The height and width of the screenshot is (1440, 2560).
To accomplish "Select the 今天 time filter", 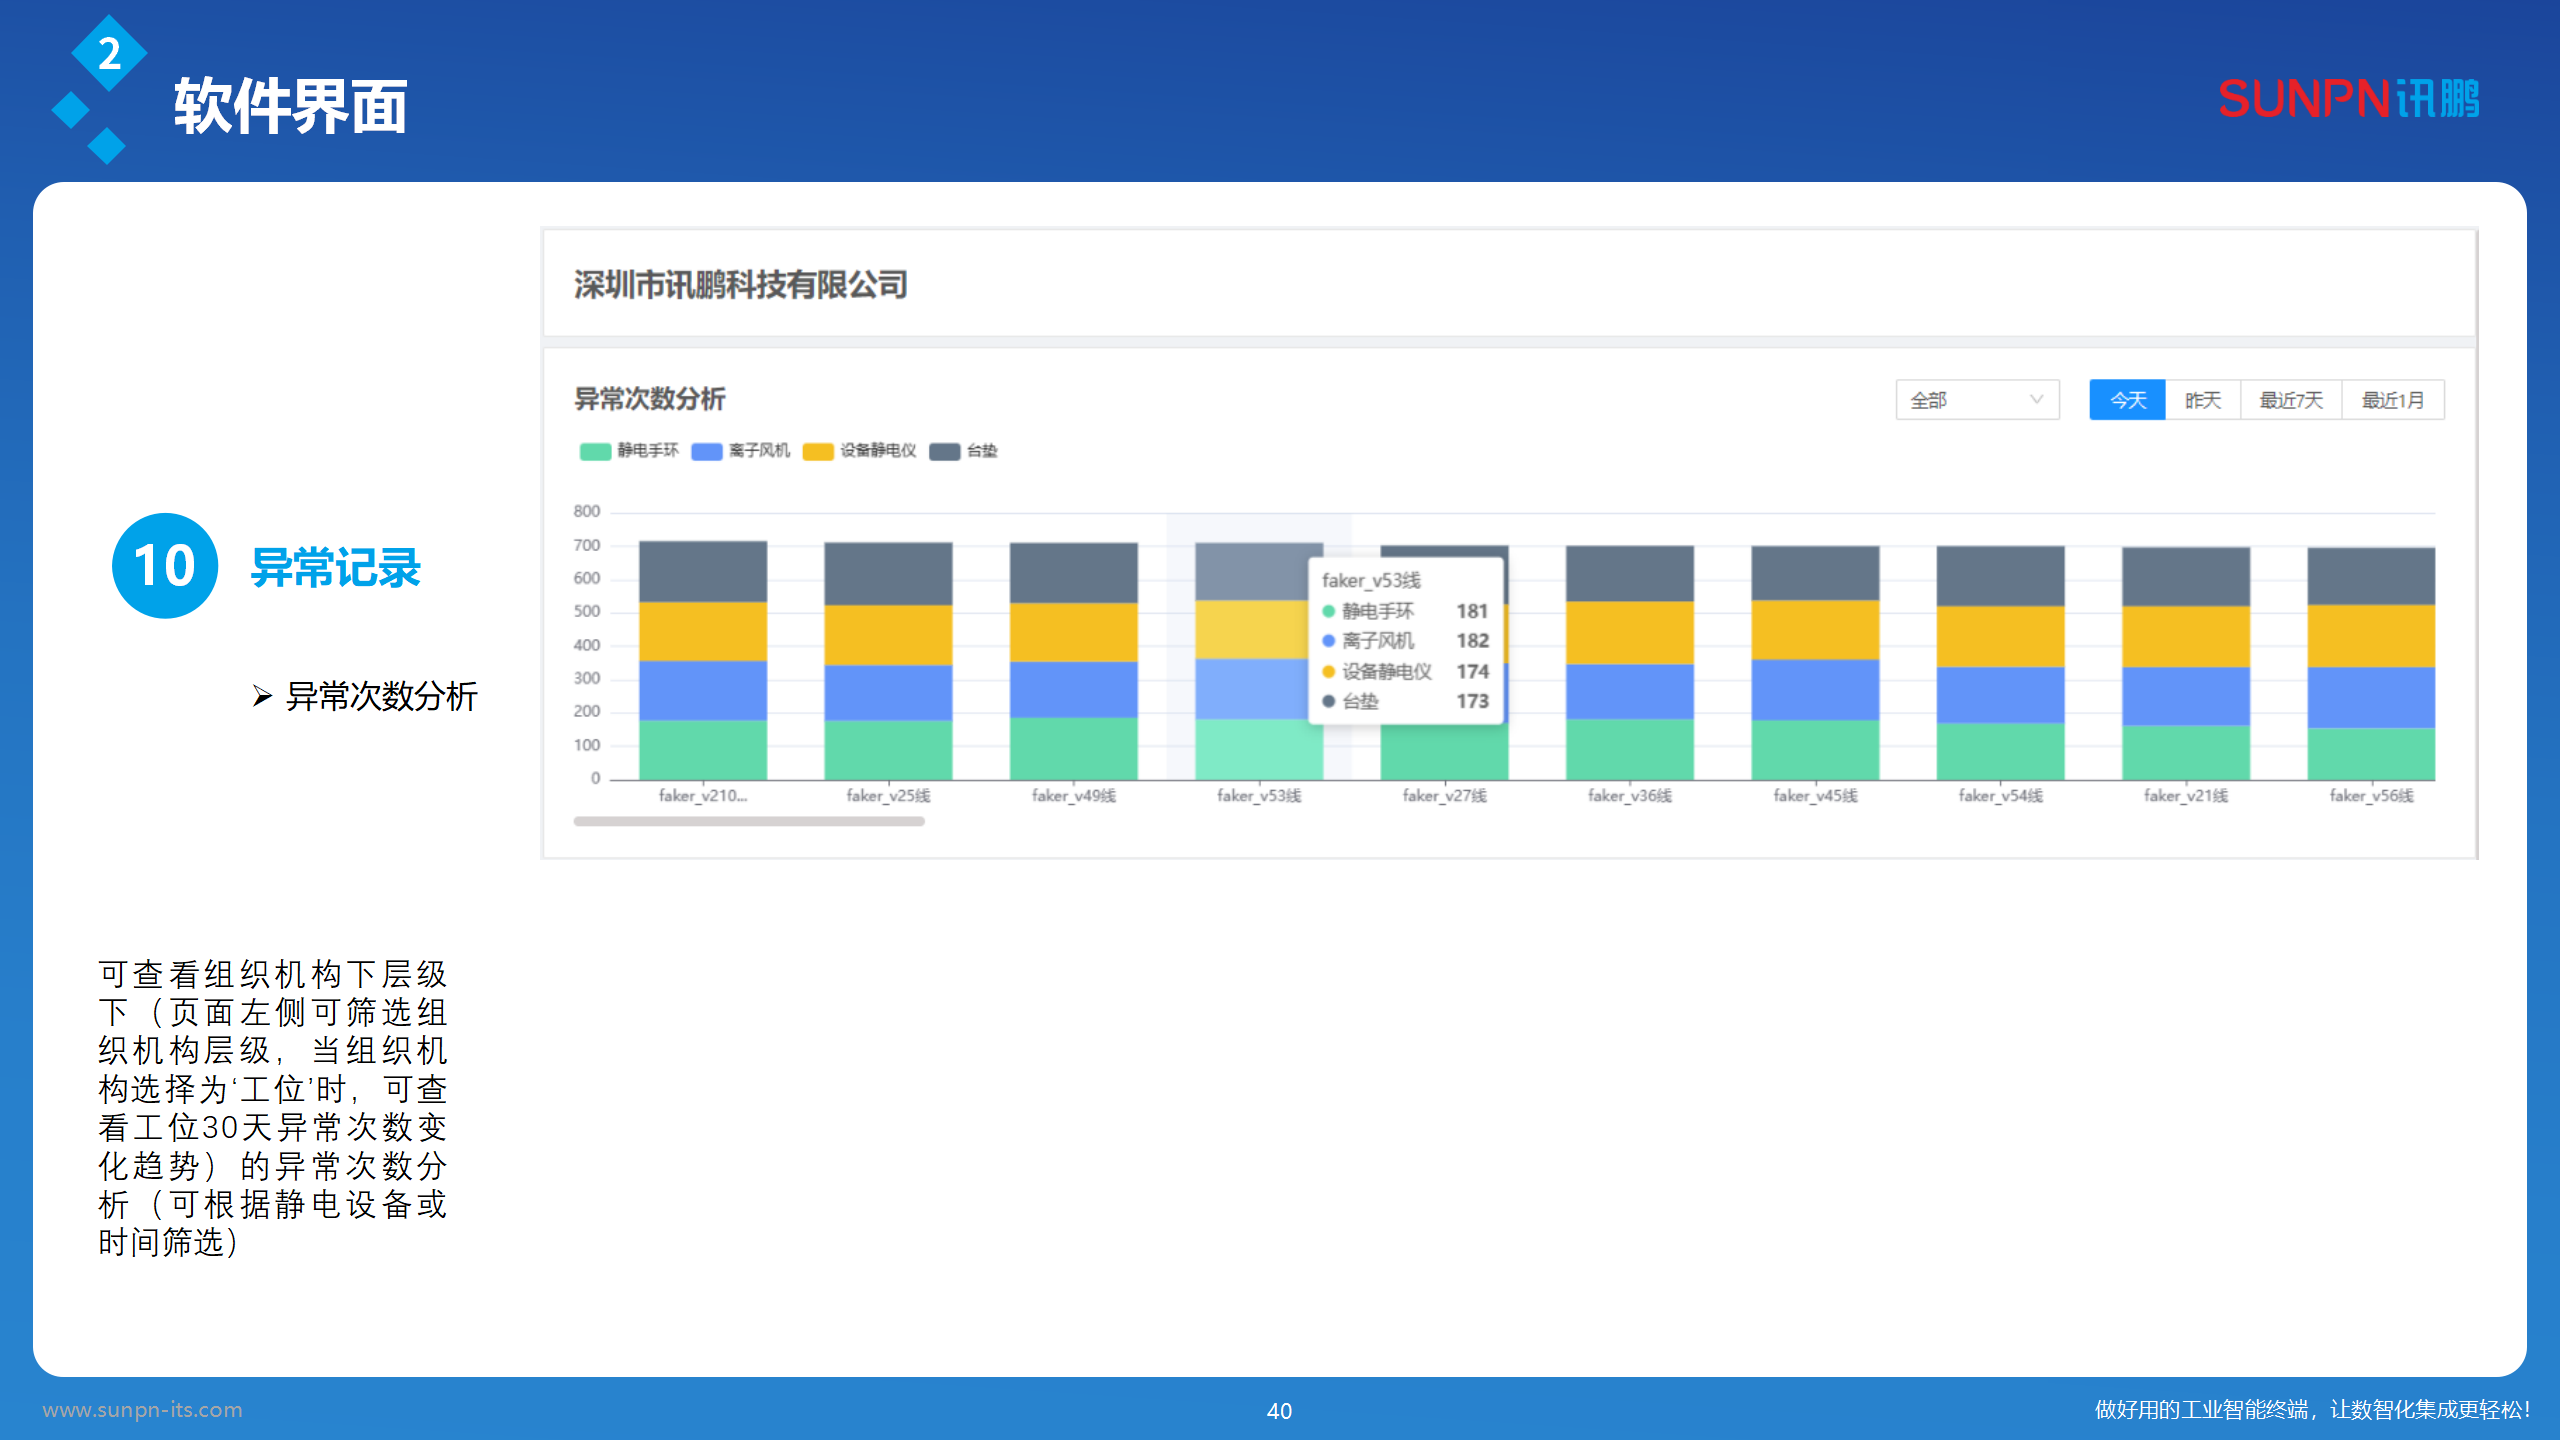I will pos(2127,400).
